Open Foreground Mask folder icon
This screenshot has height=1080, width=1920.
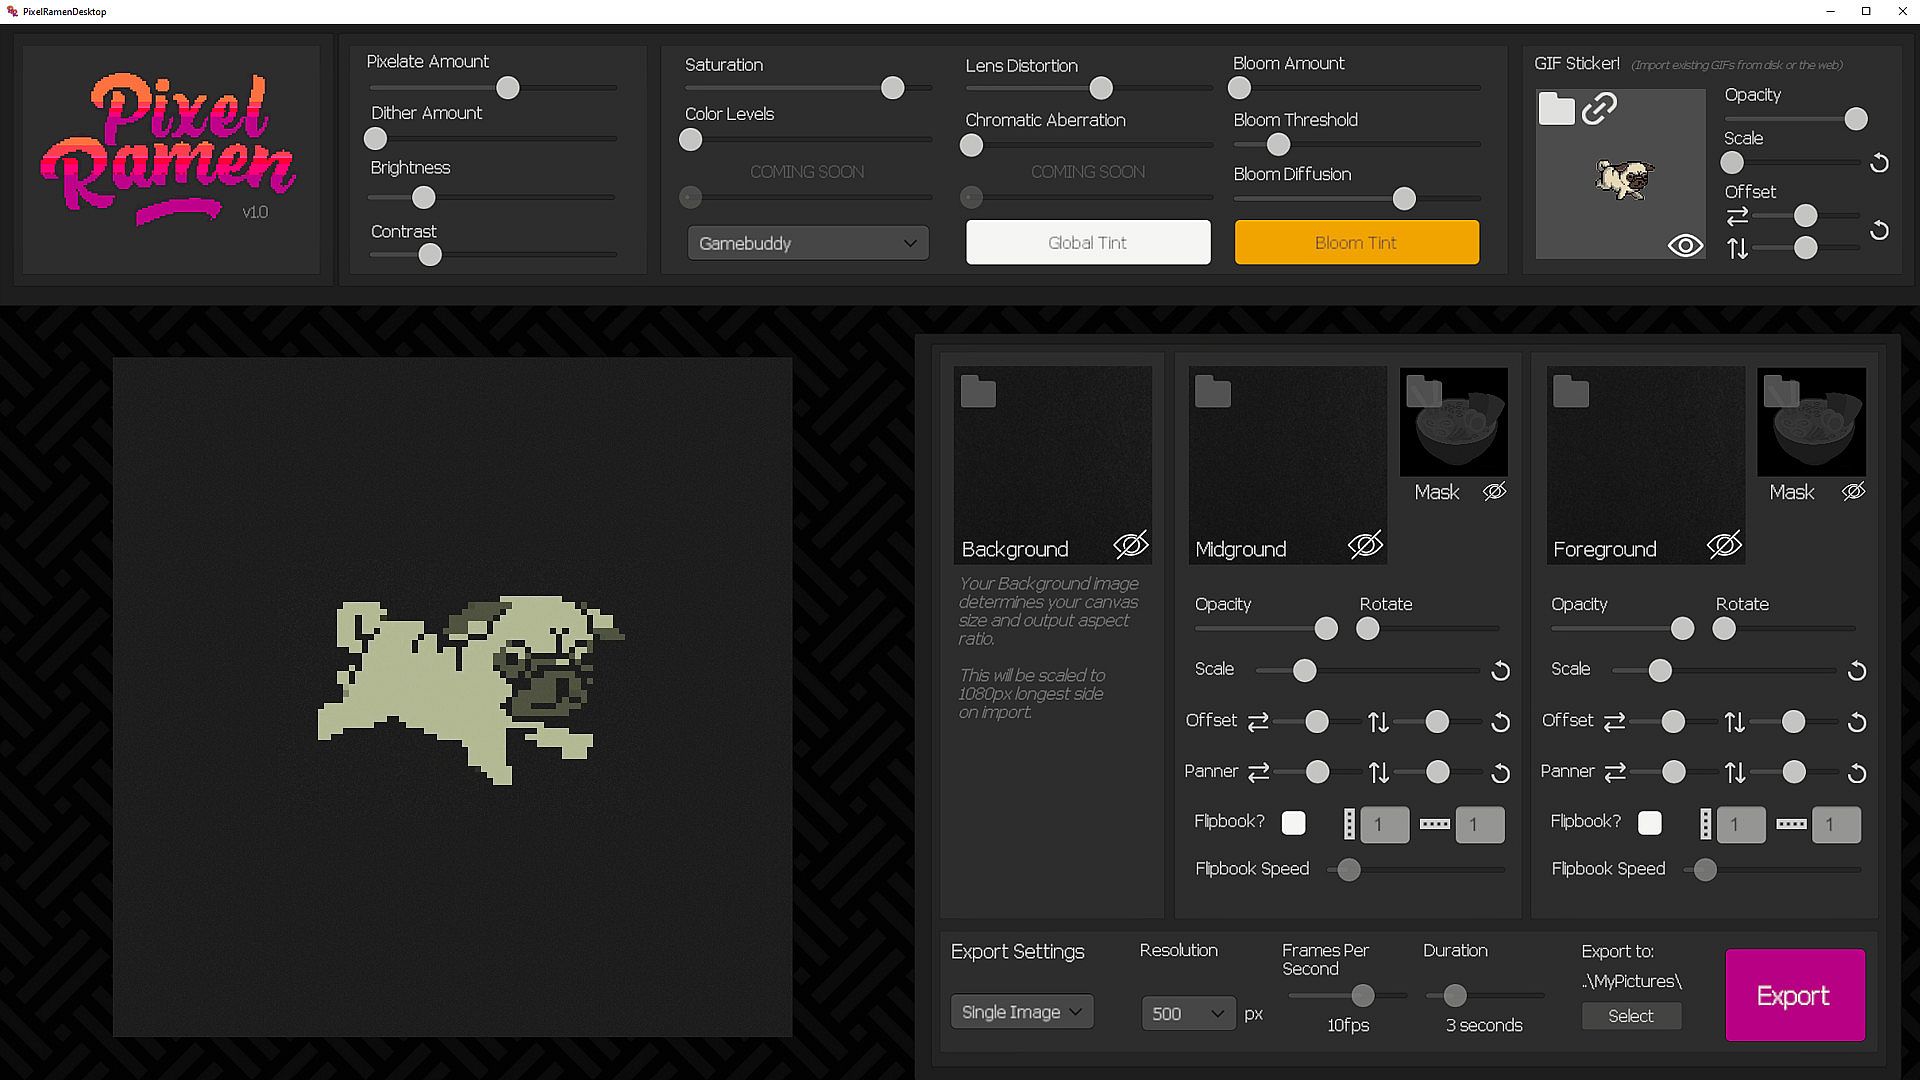coord(1781,391)
